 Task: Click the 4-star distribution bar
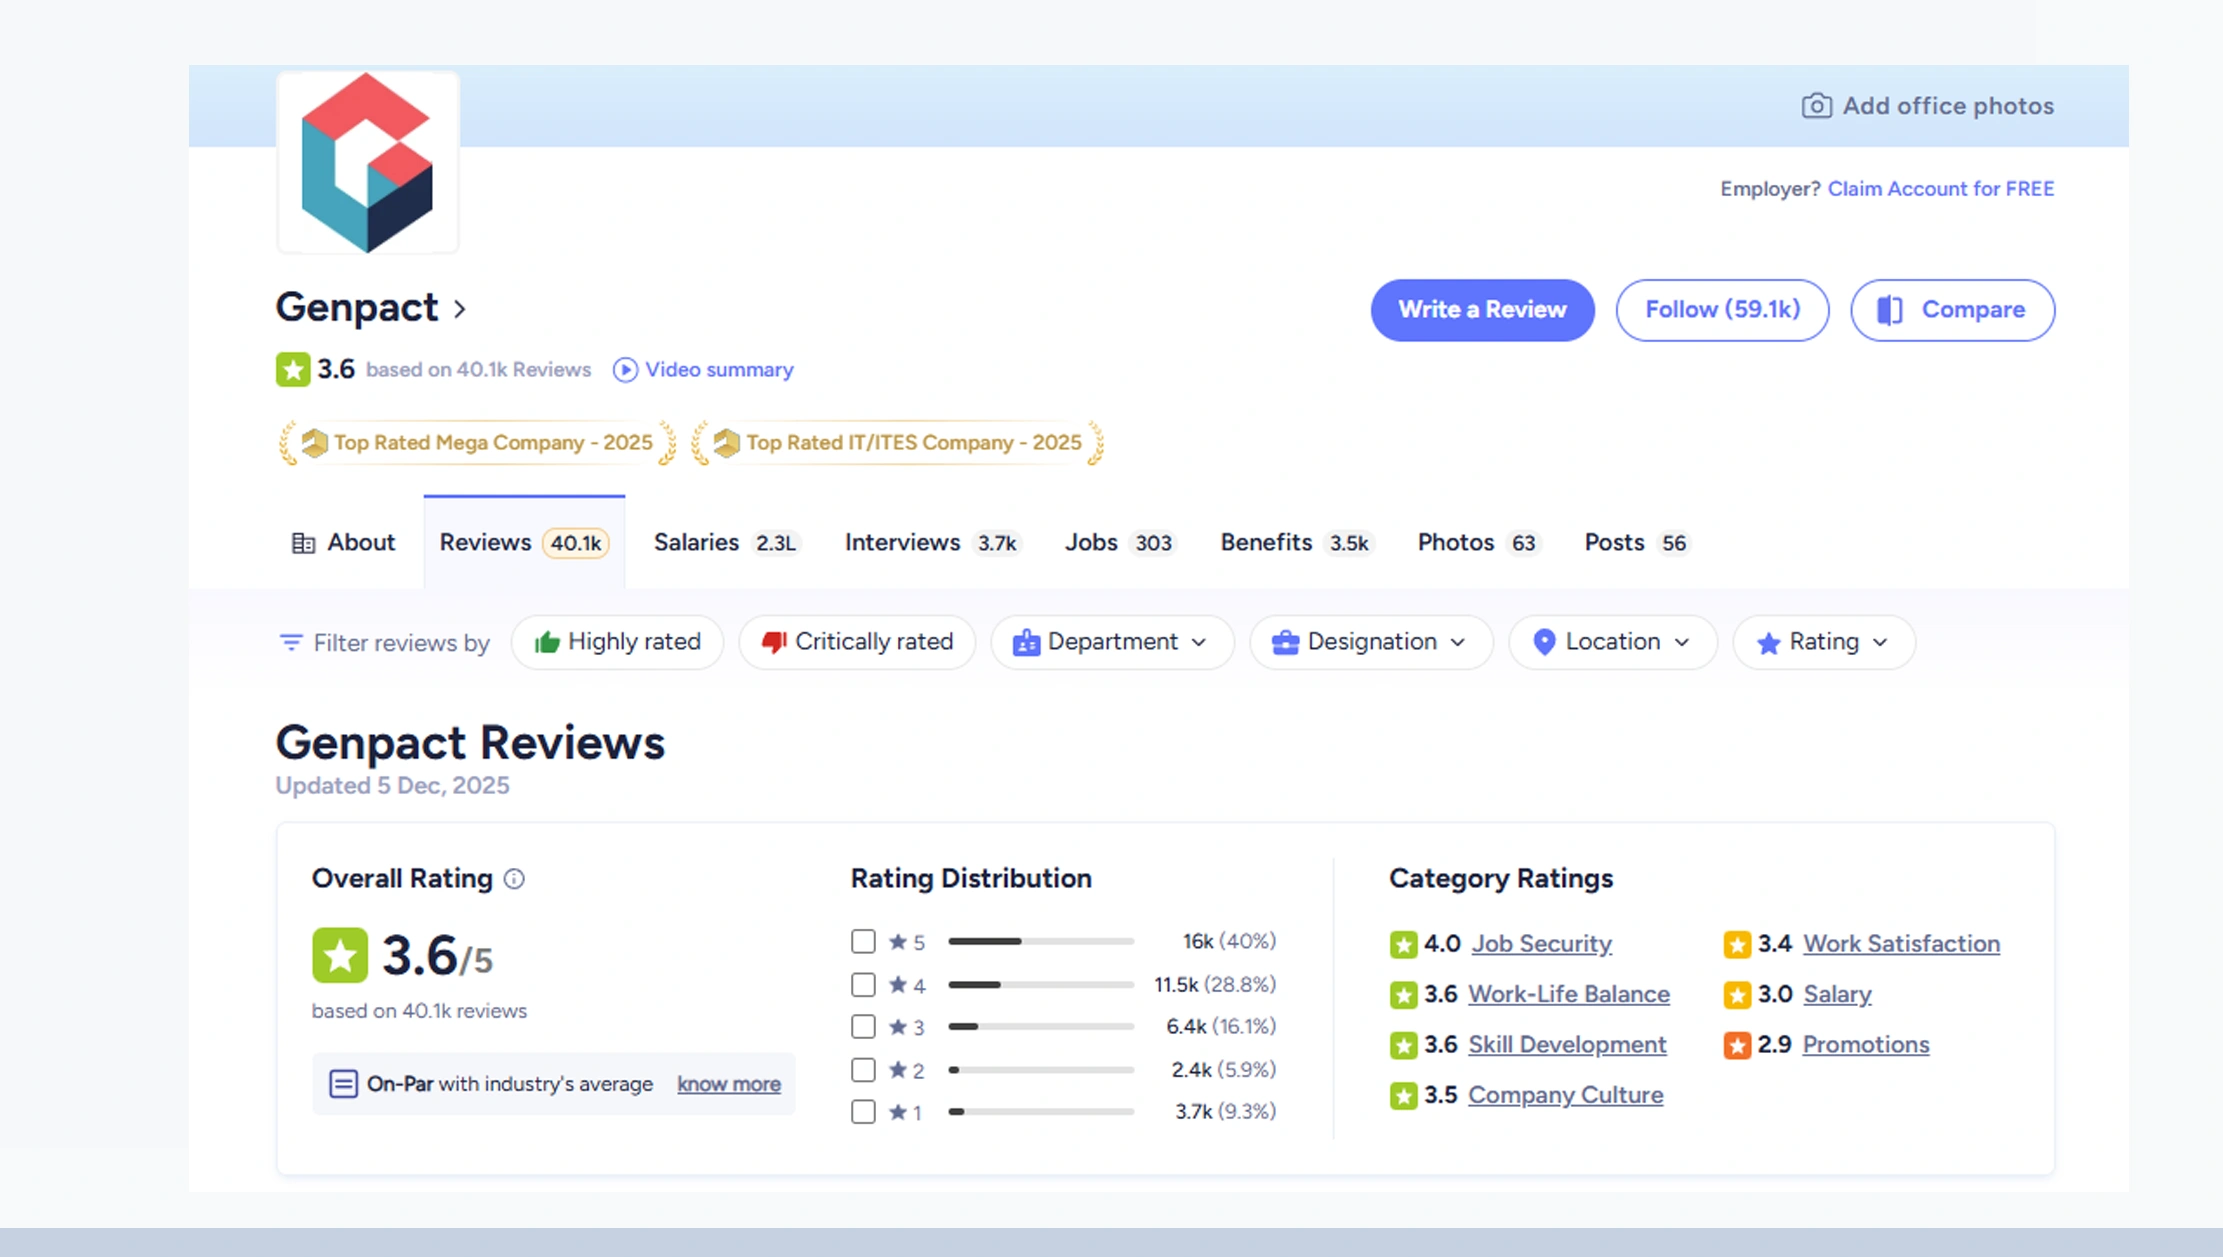tap(1040, 984)
